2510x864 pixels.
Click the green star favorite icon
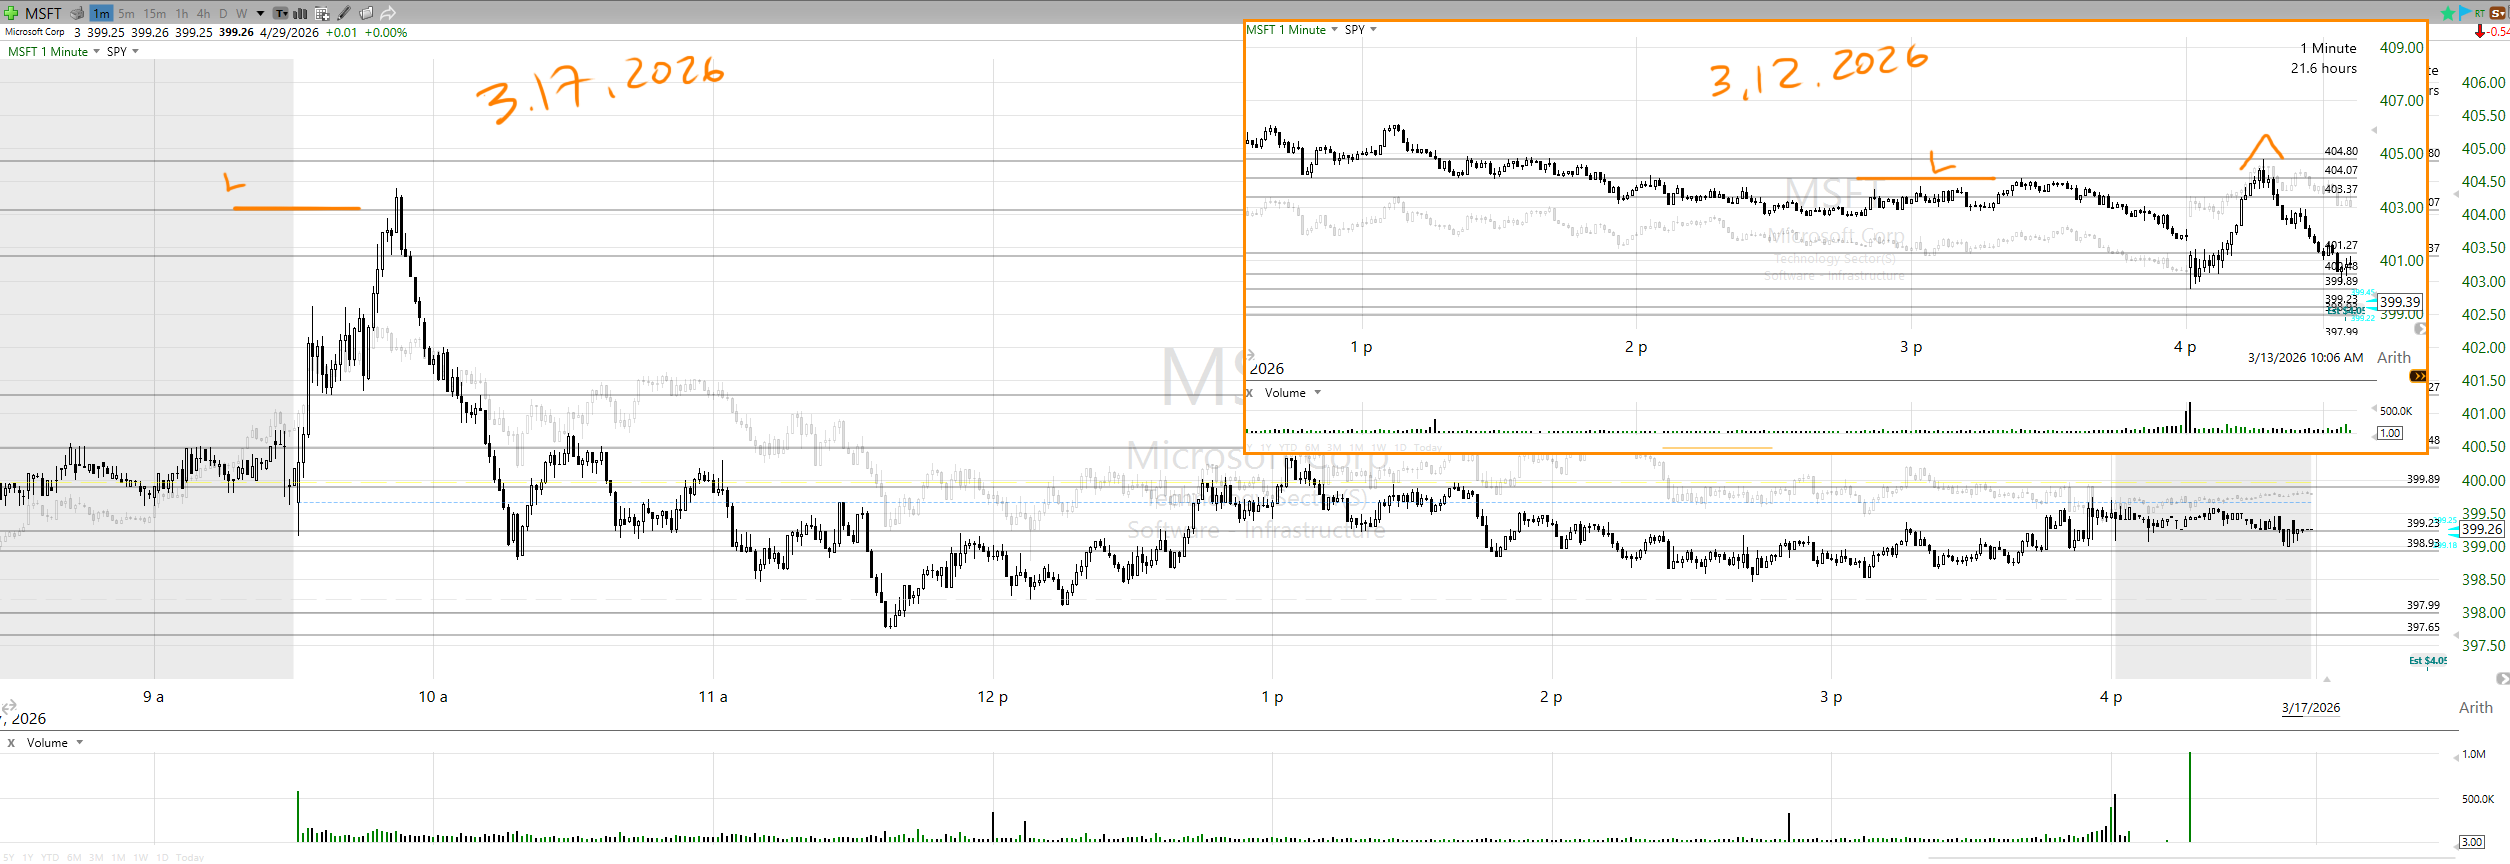click(x=2447, y=13)
